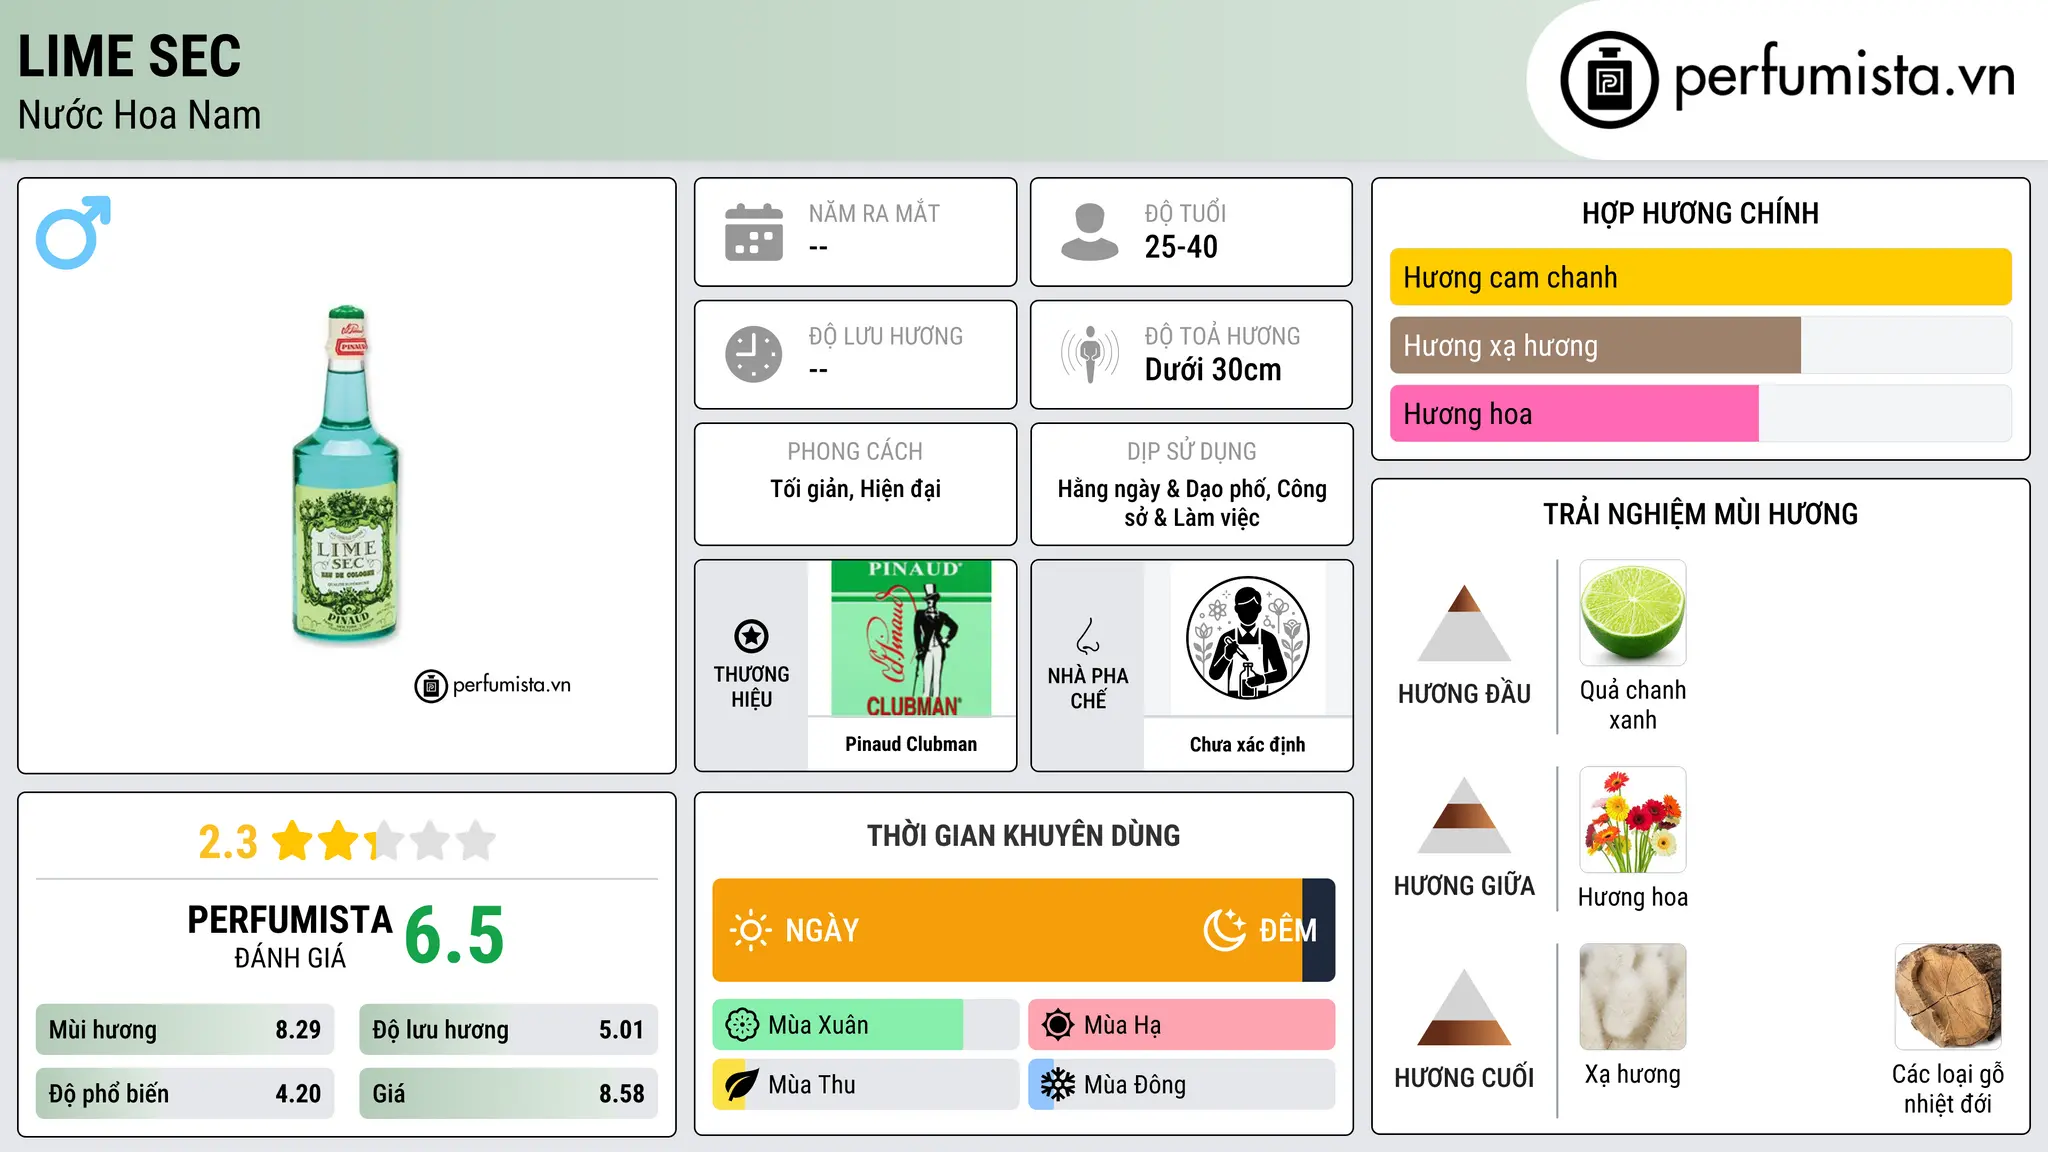Image resolution: width=2048 pixels, height=1152 pixels.
Task: Click the Dưới 30cm sillage value
Action: click(1213, 370)
